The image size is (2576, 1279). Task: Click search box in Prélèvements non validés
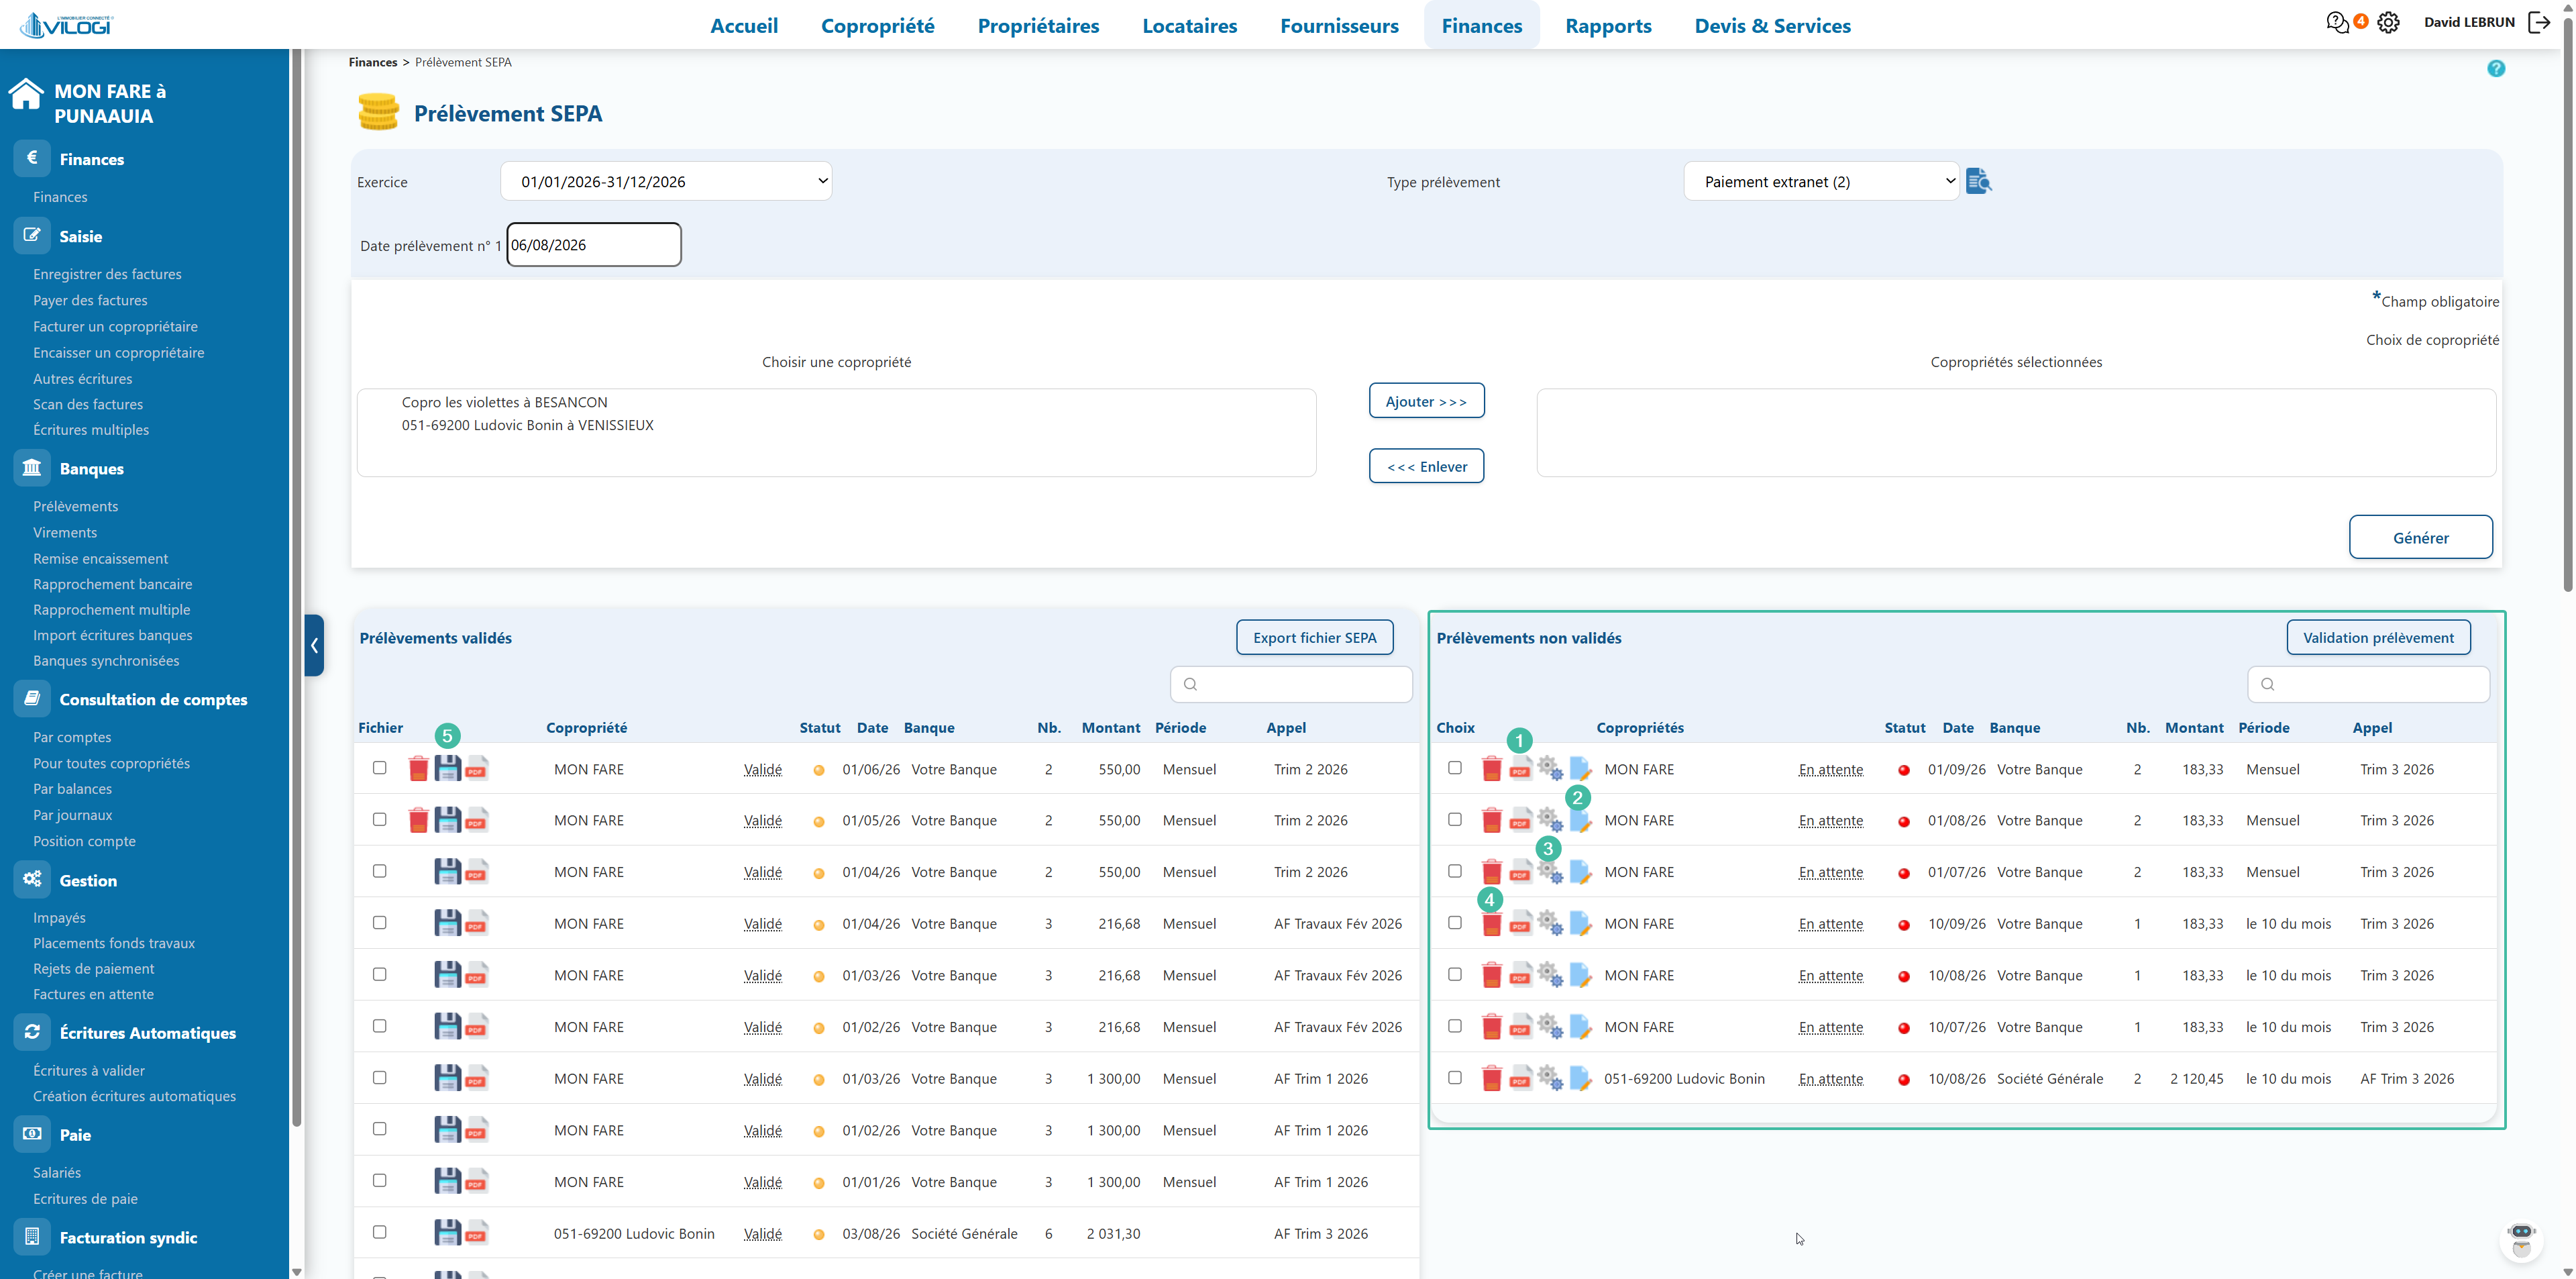pyautogui.click(x=2368, y=684)
